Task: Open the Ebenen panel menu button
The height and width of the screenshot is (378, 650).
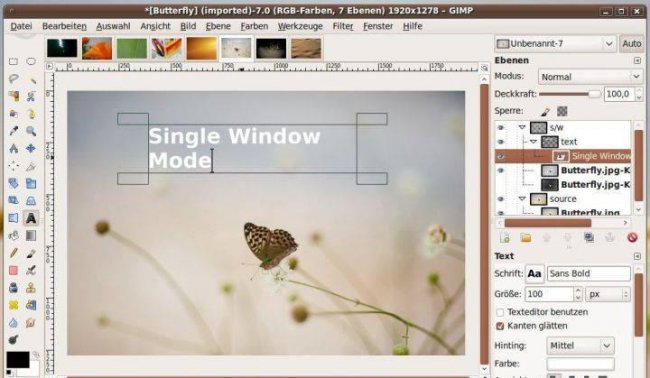Action: 638,61
